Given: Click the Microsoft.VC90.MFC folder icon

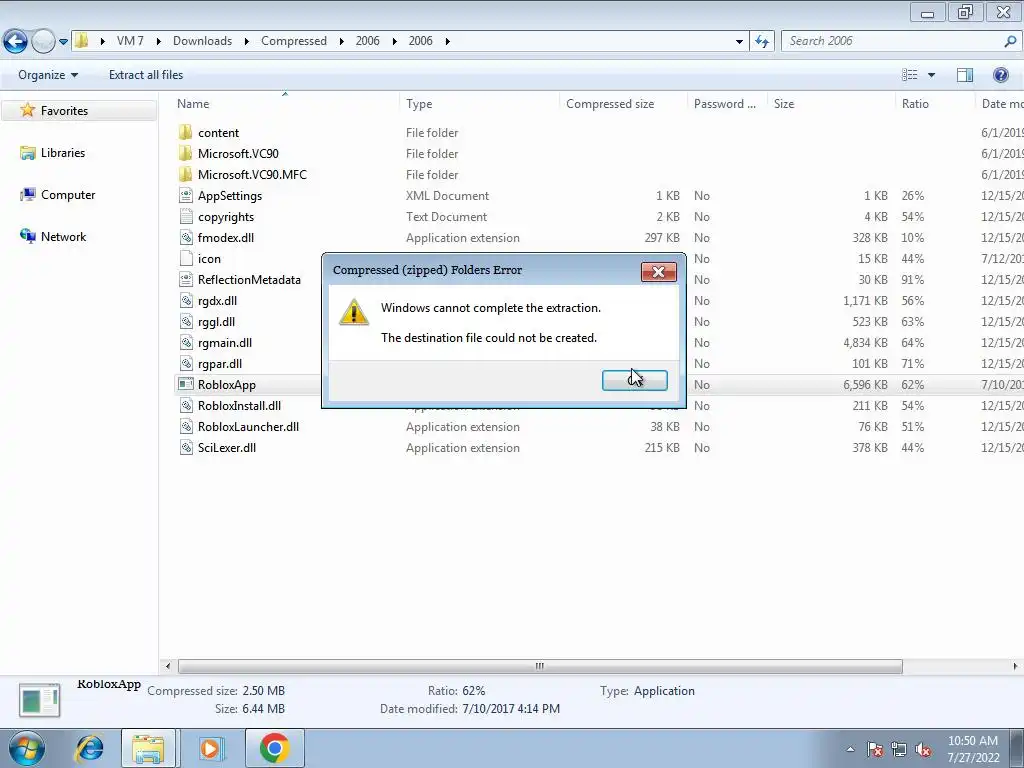Looking at the screenshot, I should pyautogui.click(x=185, y=174).
